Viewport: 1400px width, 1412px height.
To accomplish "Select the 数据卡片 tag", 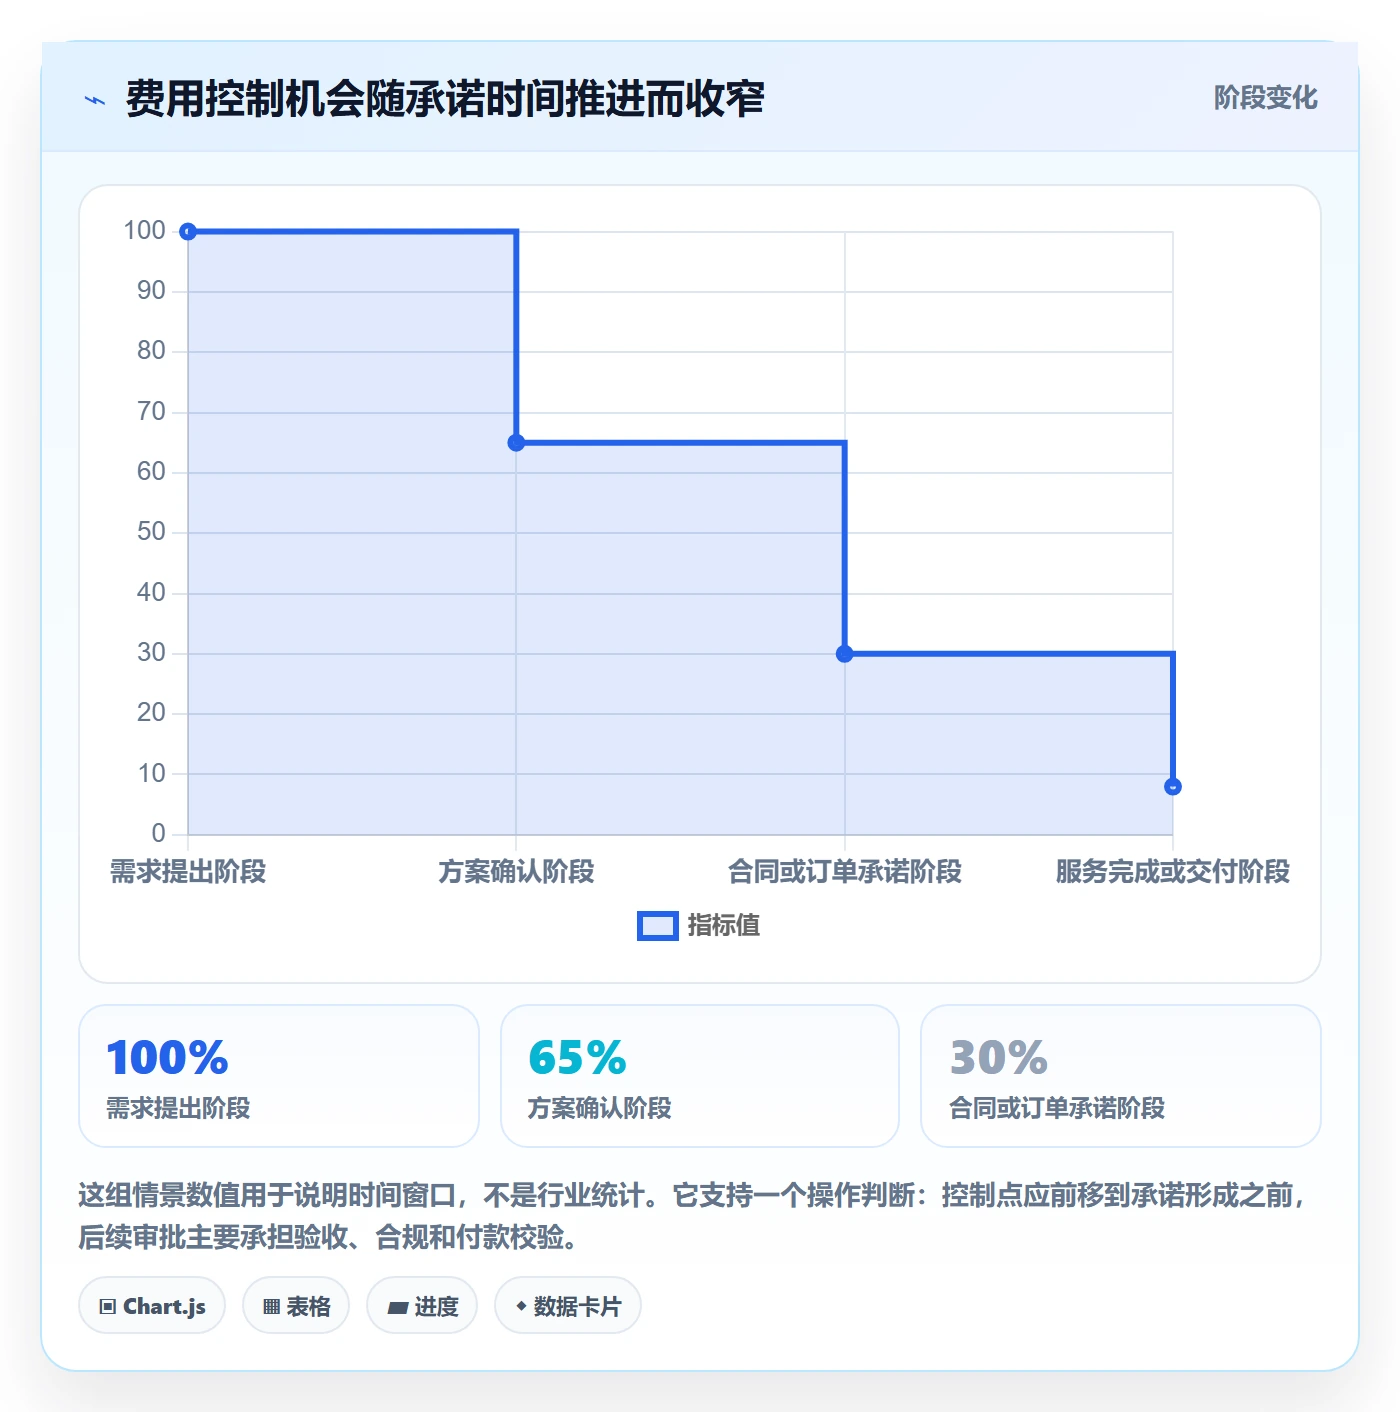I will coord(568,1306).
